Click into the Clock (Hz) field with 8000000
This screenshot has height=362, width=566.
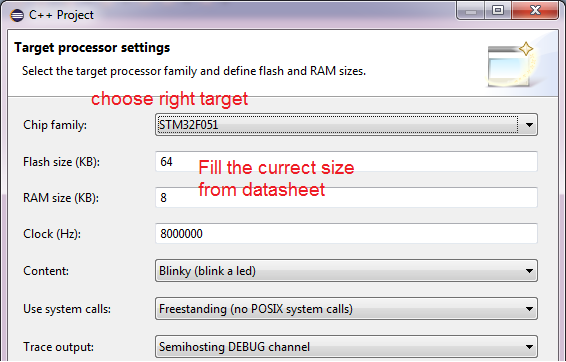click(x=346, y=234)
